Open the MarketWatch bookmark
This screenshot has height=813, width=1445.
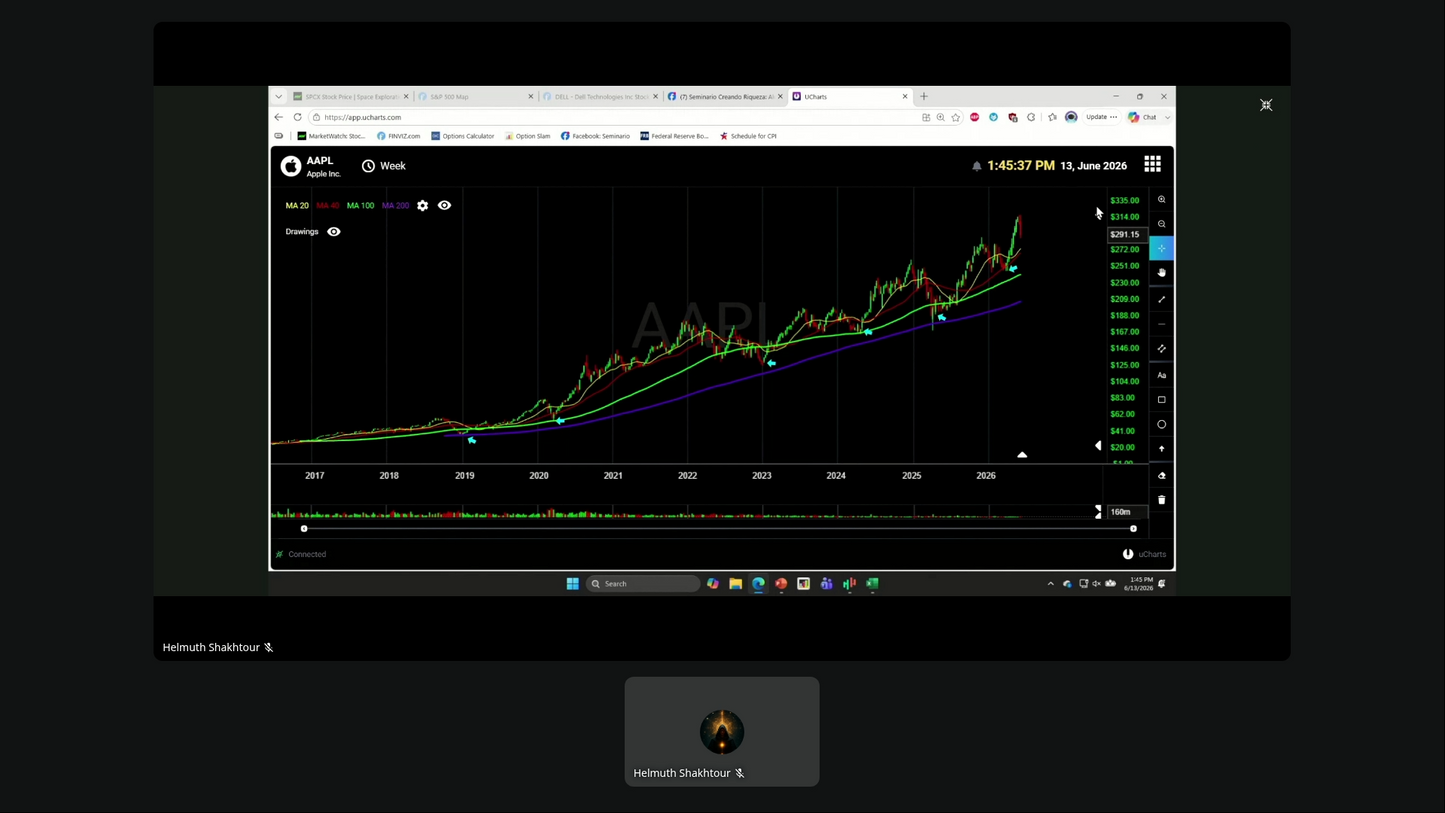pyautogui.click(x=332, y=136)
